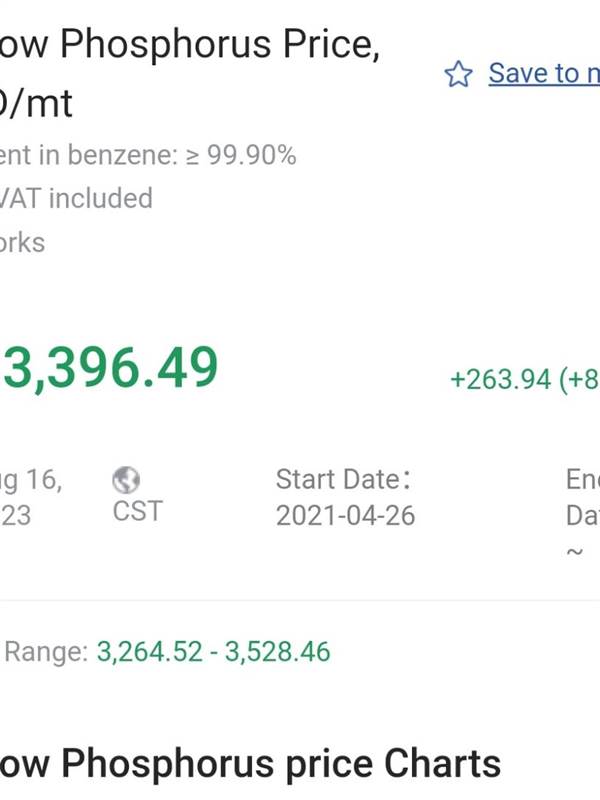This screenshot has height=800, width=600.
Task: Click the Phosphorus price Charts heading
Action: coord(250,764)
